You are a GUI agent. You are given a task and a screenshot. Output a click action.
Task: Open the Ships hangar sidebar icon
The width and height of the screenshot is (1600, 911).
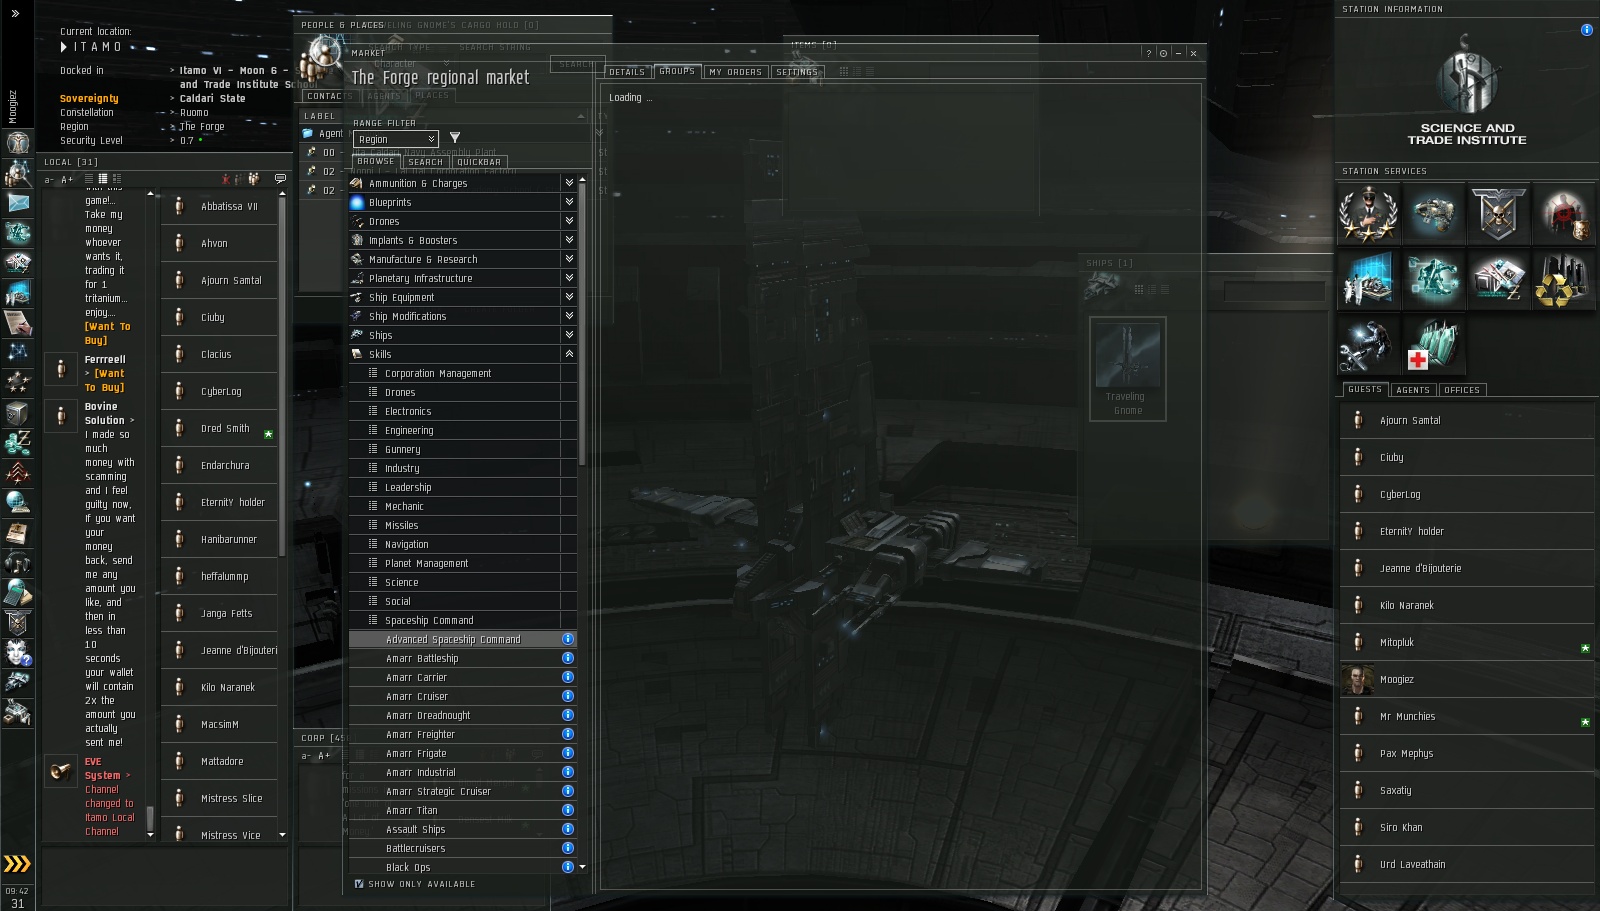point(17,682)
